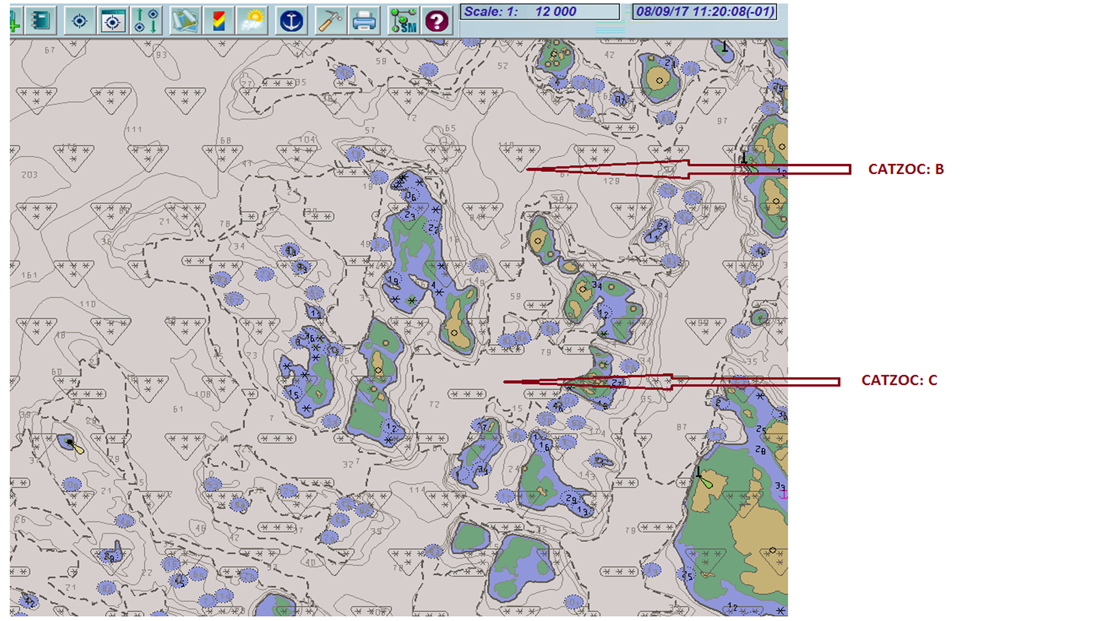Click the red-yellow-blue color palette icon
This screenshot has height=621, width=1104.
click(x=217, y=20)
